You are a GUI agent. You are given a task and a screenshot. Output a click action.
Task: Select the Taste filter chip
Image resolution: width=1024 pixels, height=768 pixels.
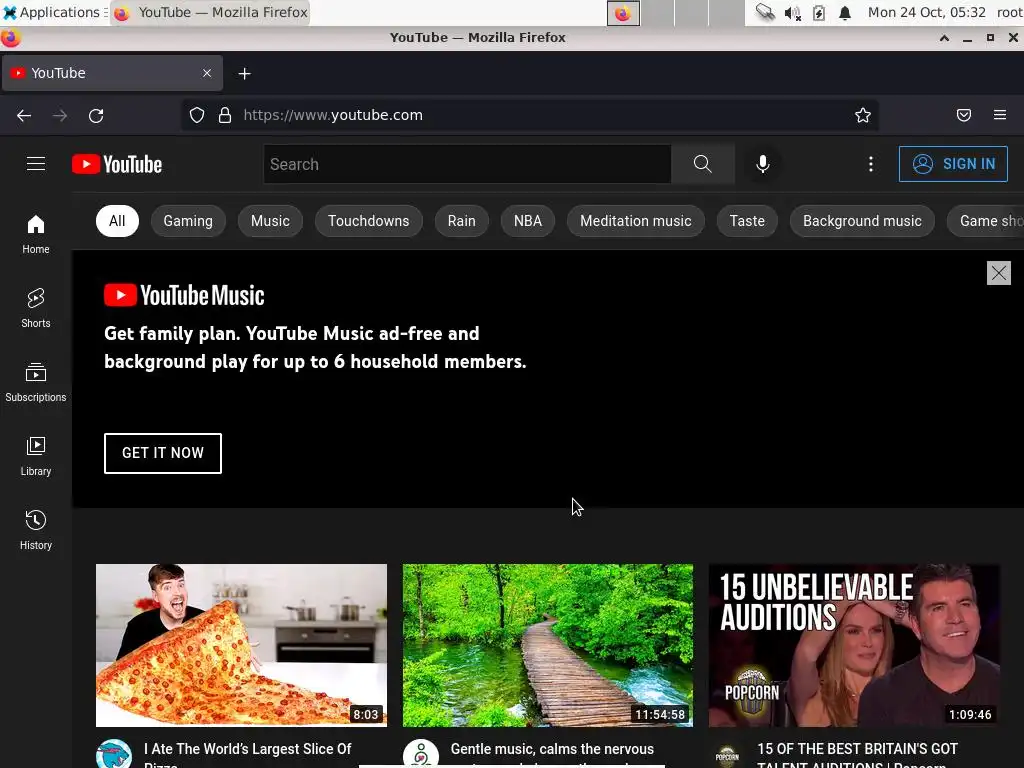click(x=747, y=221)
